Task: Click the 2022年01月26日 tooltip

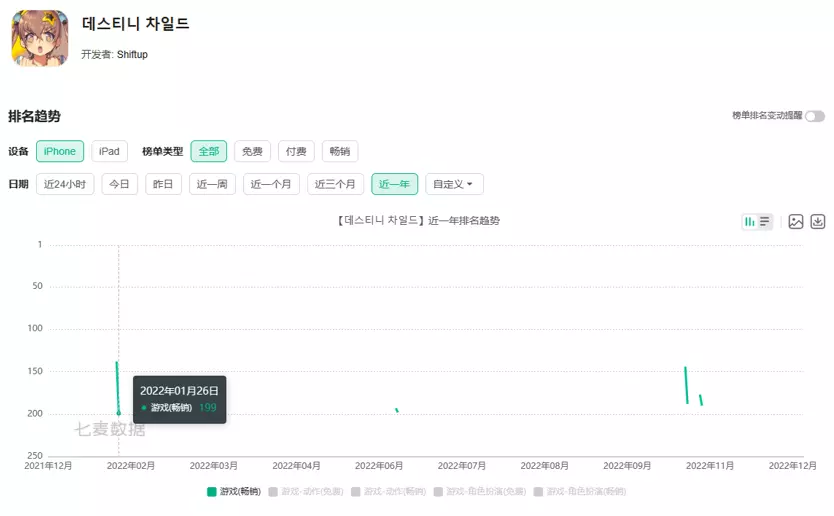Action: tap(179, 400)
